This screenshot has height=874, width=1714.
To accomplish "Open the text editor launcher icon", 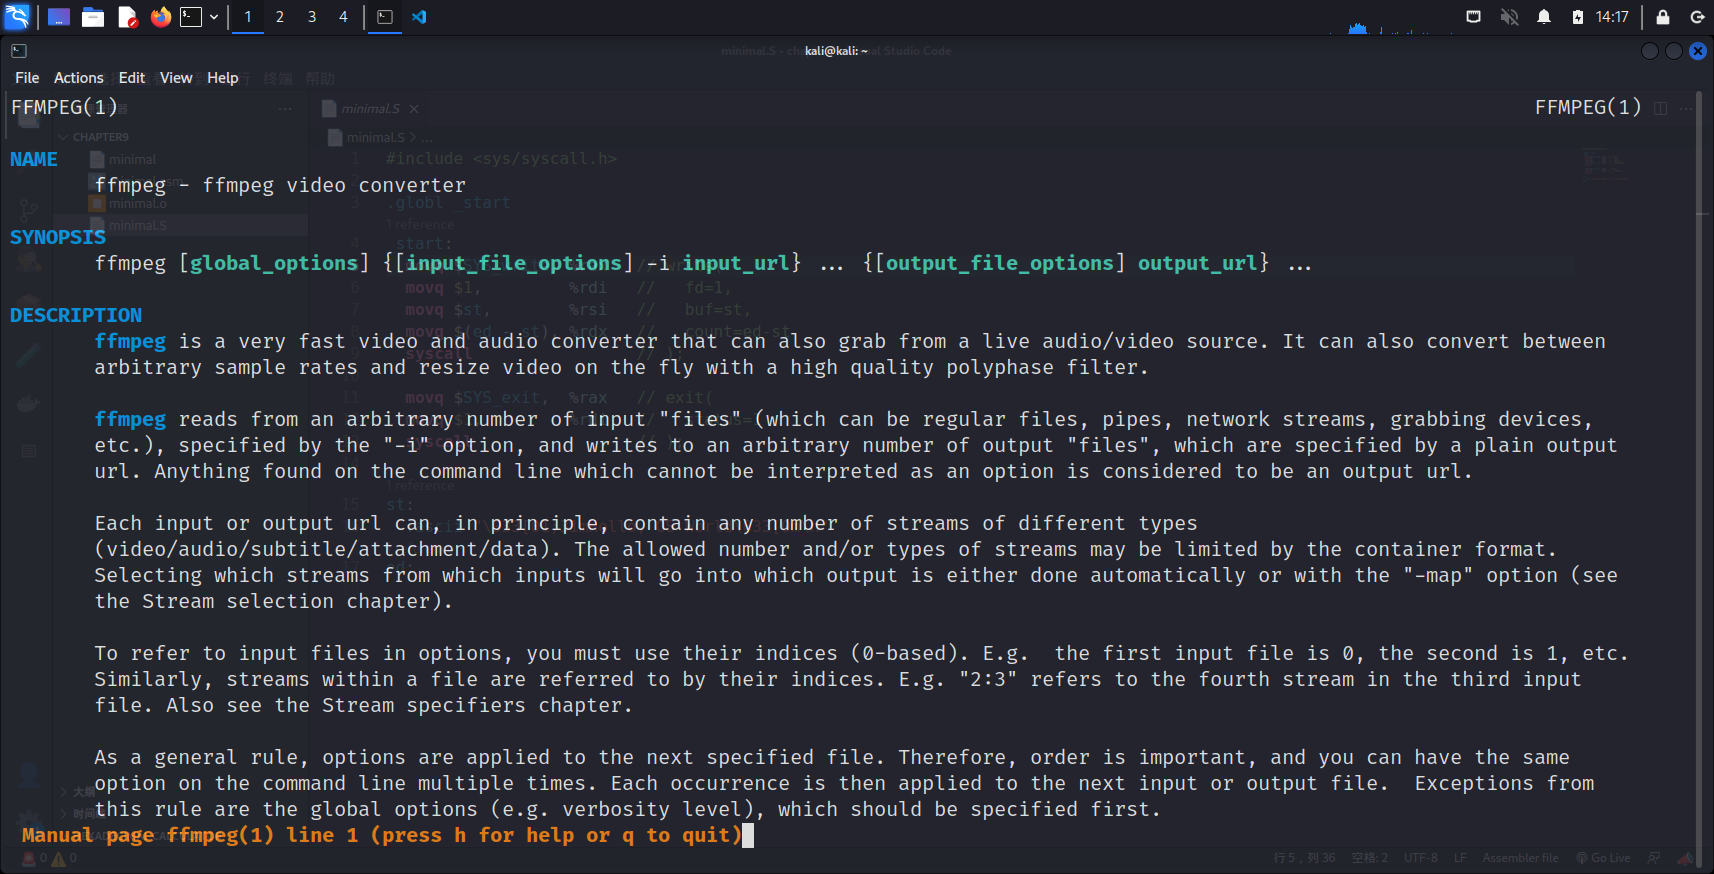I will click(x=127, y=17).
